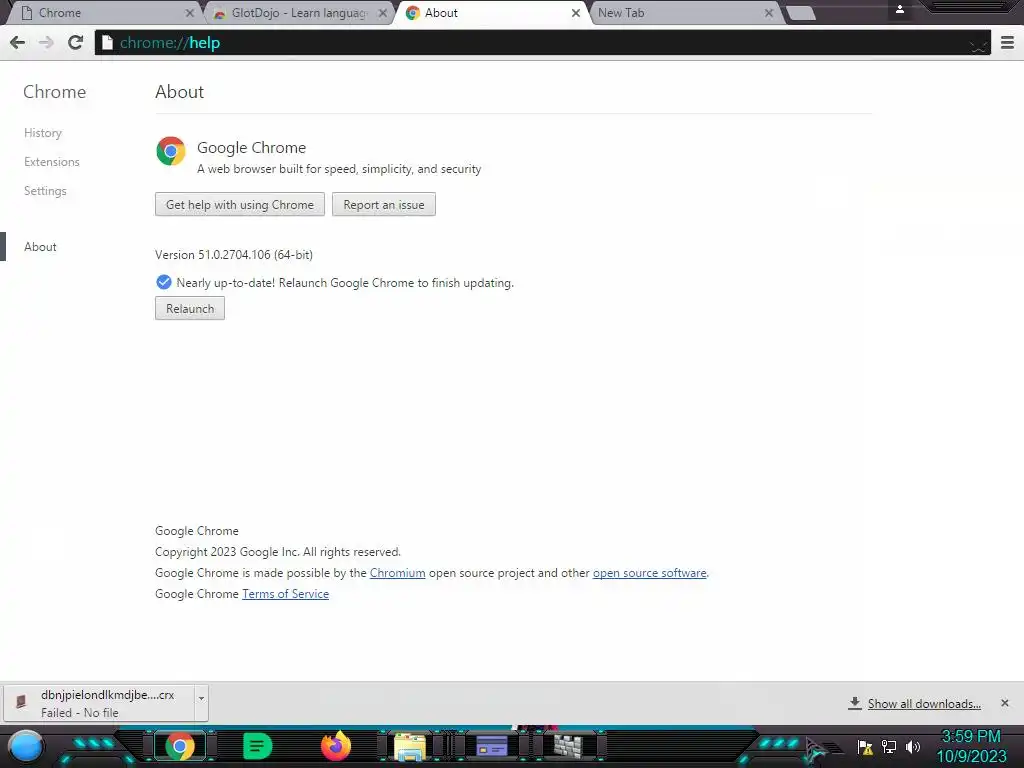1024x768 pixels.
Task: Open the open source software link
Action: coord(649,573)
